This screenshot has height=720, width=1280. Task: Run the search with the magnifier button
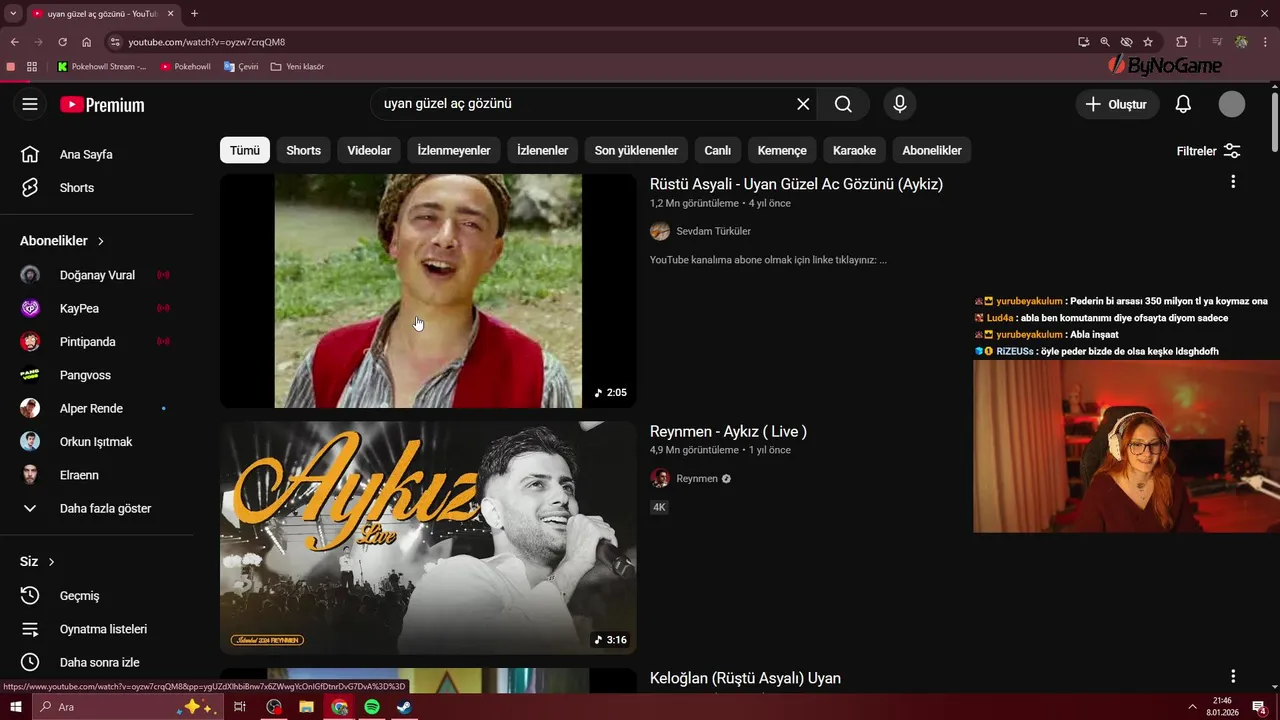click(x=843, y=104)
